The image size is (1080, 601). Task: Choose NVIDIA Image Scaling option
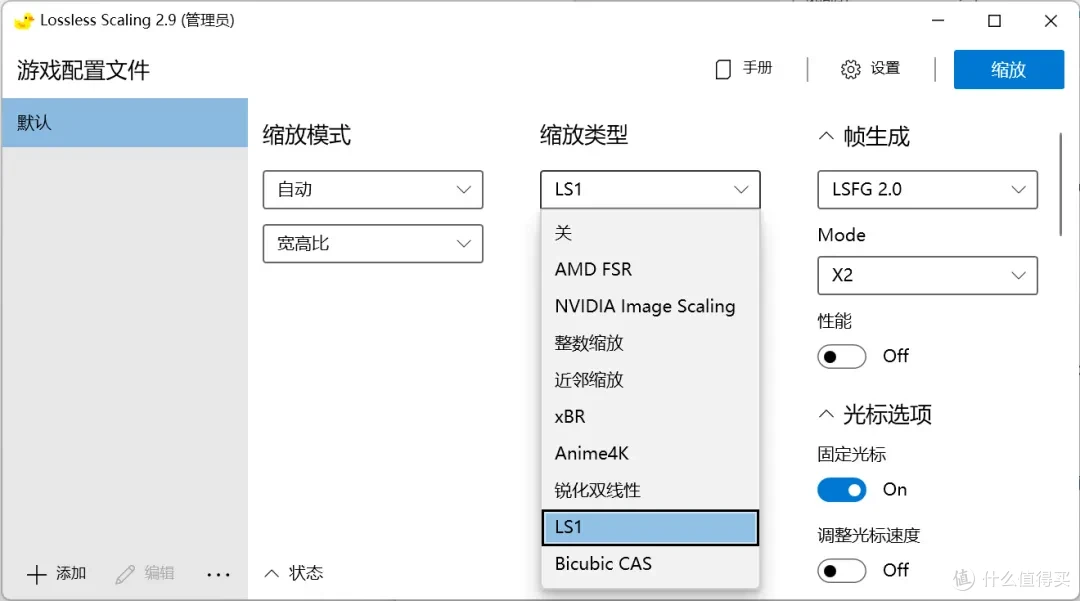650,306
